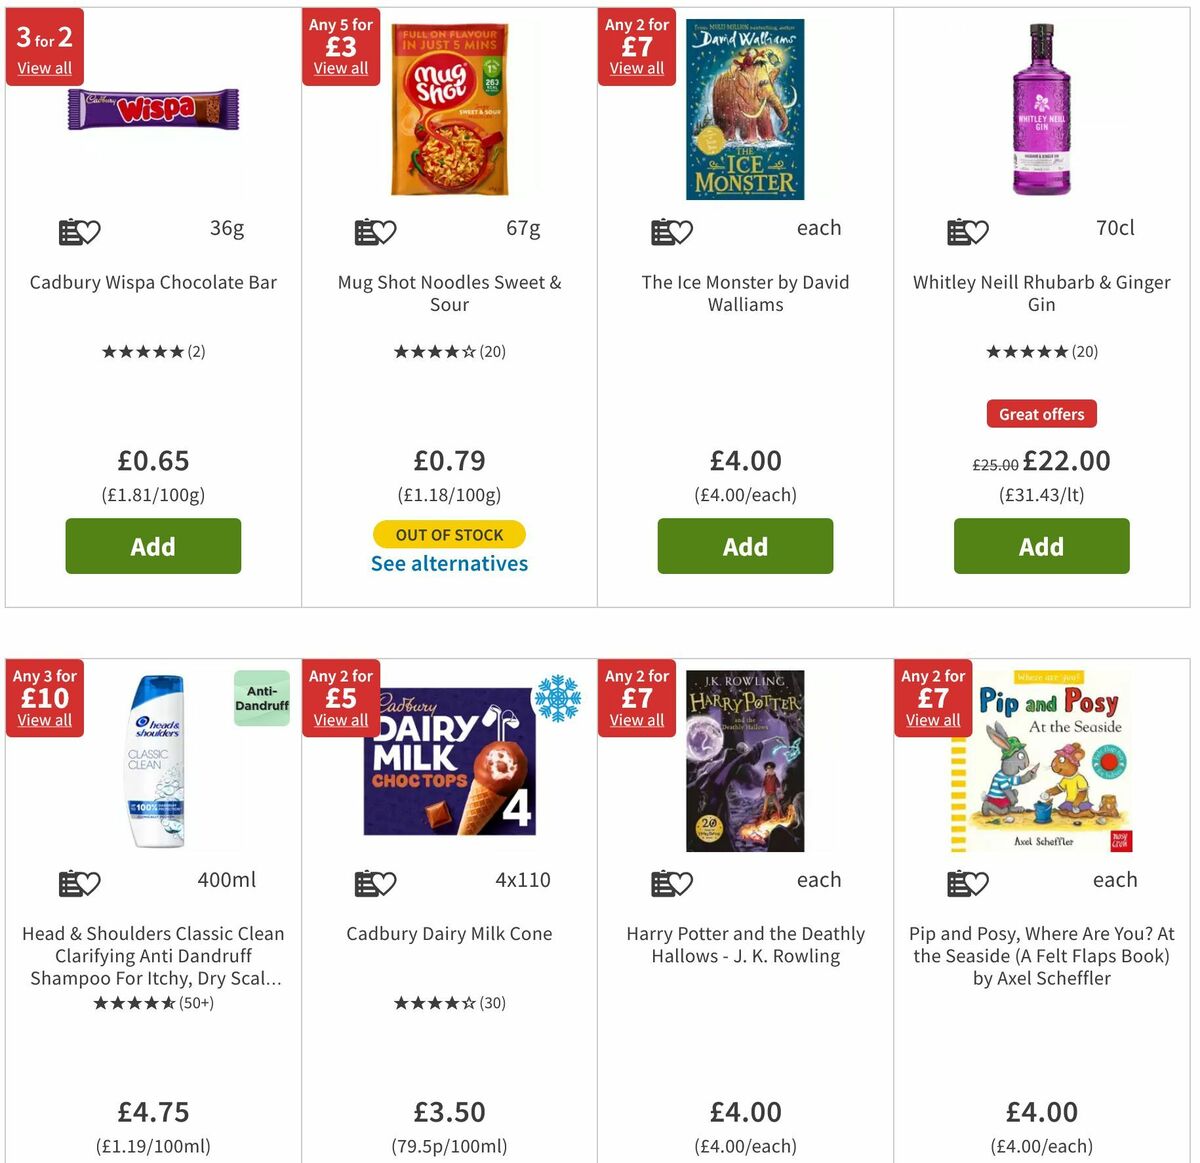
Task: Click See alternatives for Mug Shot Noodles
Action: [x=449, y=563]
